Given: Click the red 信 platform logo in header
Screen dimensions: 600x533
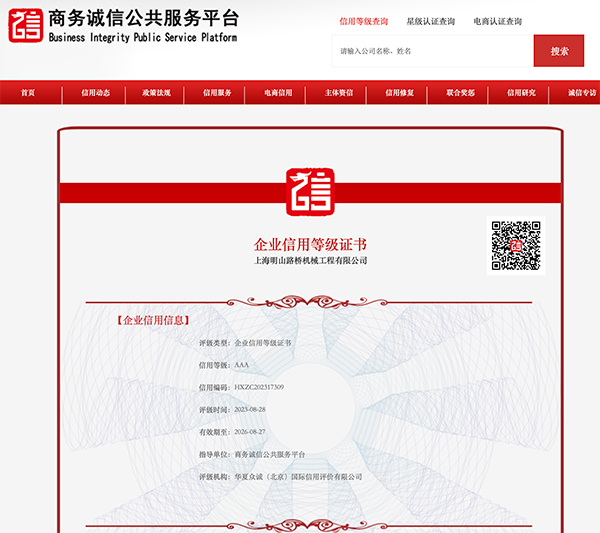Looking at the screenshot, I should (x=25, y=27).
